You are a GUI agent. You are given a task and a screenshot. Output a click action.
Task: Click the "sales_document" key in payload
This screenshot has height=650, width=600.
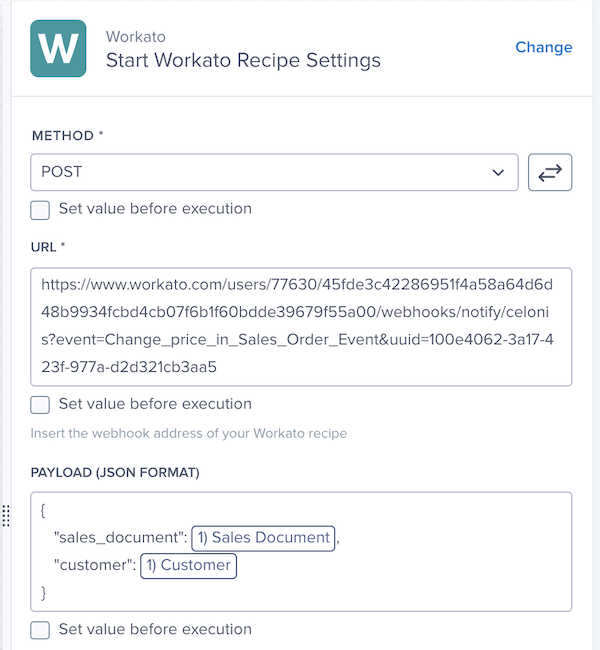point(120,538)
